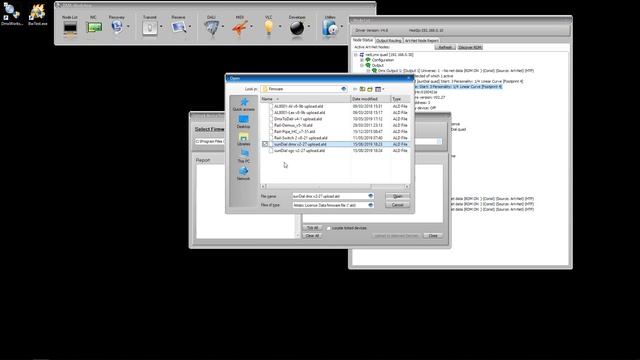Image resolution: width=640 pixels, height=360 pixels.
Task: Select AL8001-Lex upload.ald file
Action: point(300,113)
